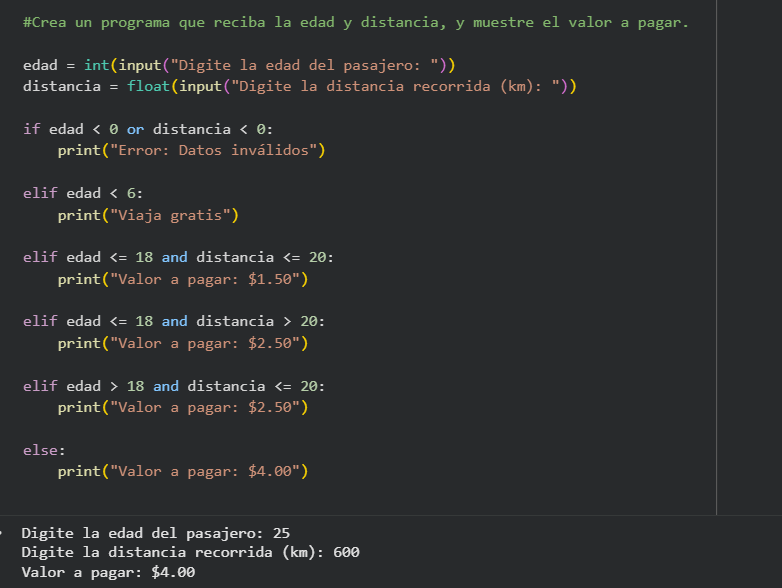The height and width of the screenshot is (588, 782).
Task: Click the "Viaja gratis" string
Action: coord(177,215)
